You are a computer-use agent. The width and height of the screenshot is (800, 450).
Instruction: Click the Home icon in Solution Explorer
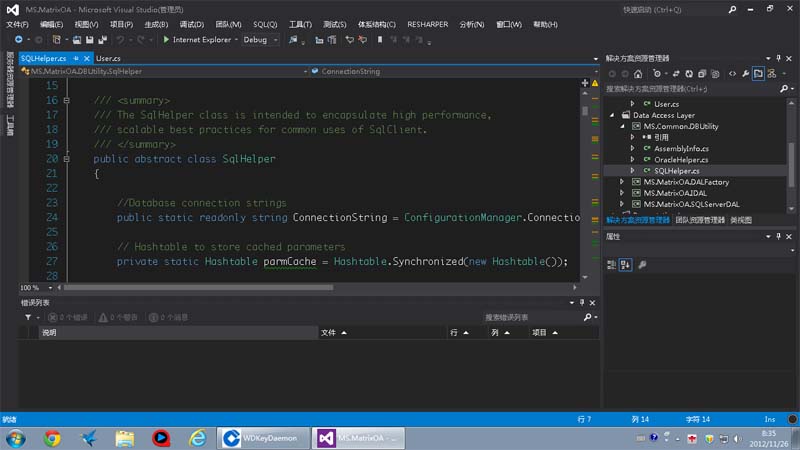pyautogui.click(x=638, y=74)
